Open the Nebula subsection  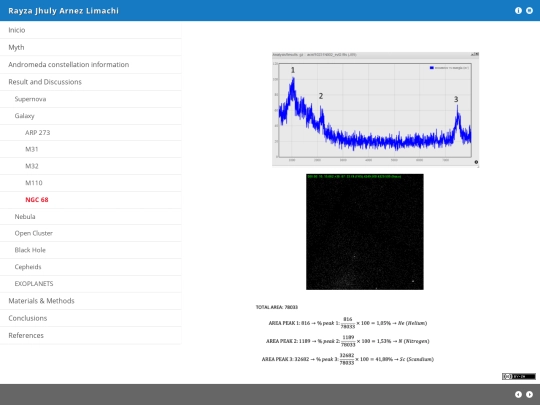[x=91, y=217]
